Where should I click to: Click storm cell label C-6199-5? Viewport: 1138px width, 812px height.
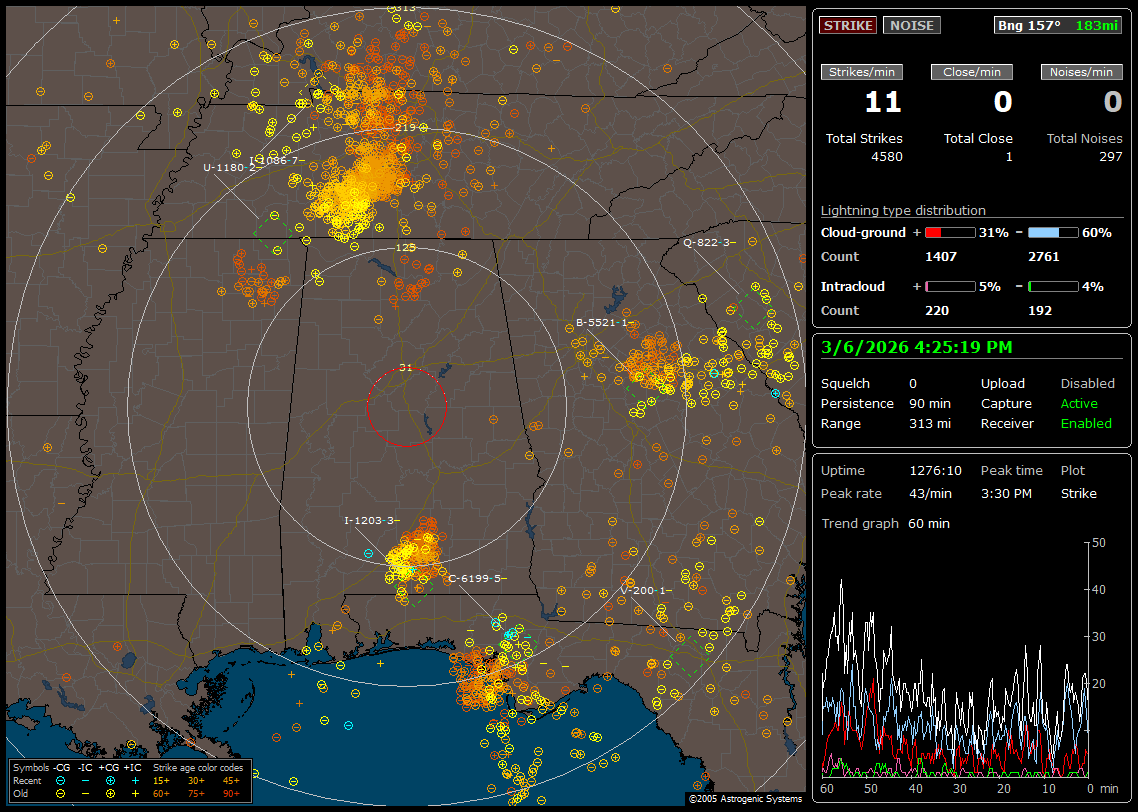tap(474, 578)
